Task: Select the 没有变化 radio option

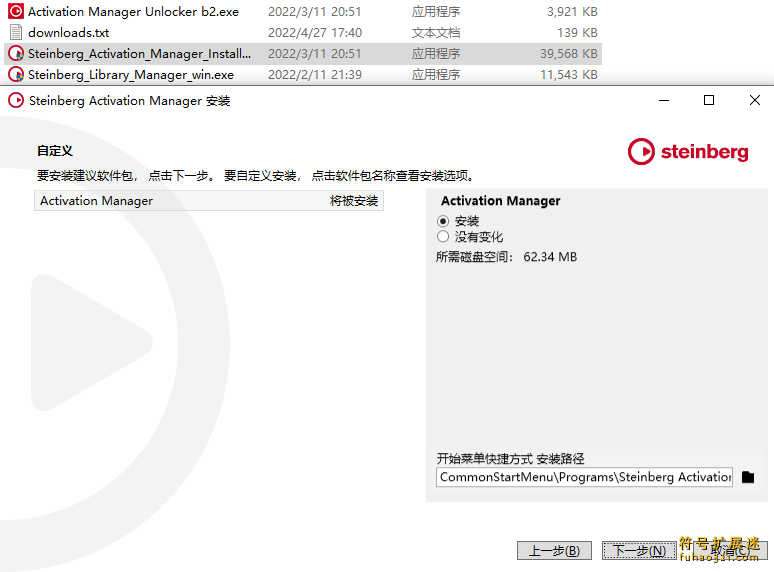Action: (443, 236)
